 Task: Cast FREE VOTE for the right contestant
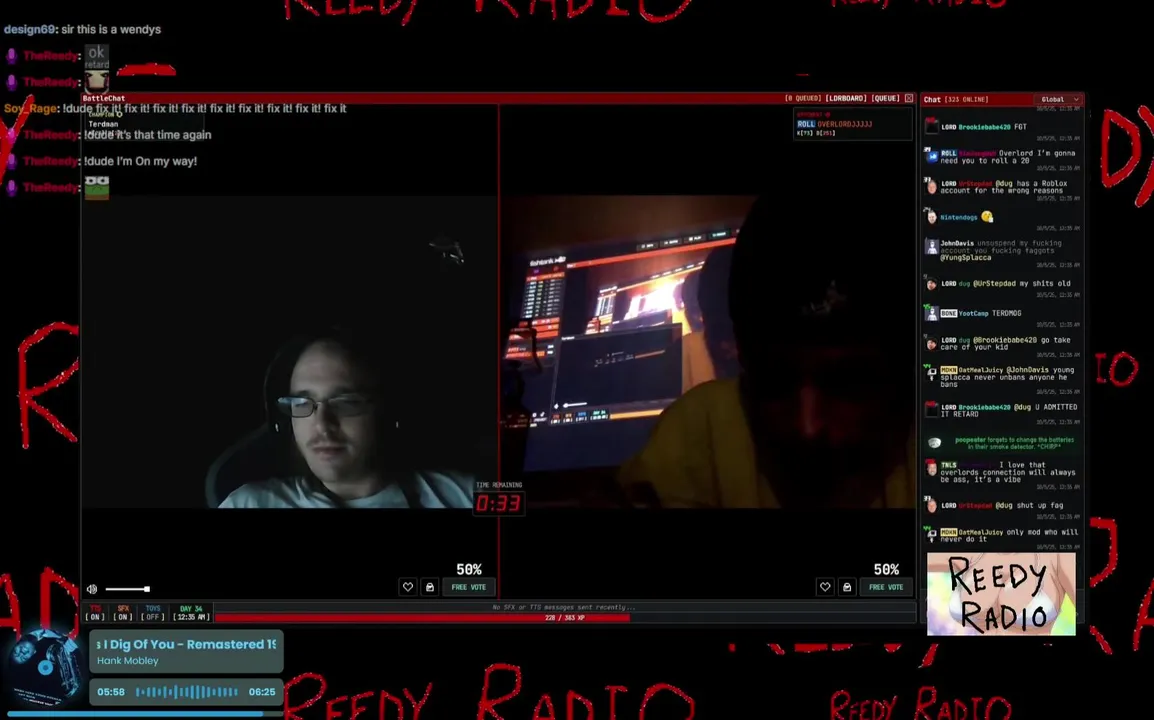click(x=886, y=587)
